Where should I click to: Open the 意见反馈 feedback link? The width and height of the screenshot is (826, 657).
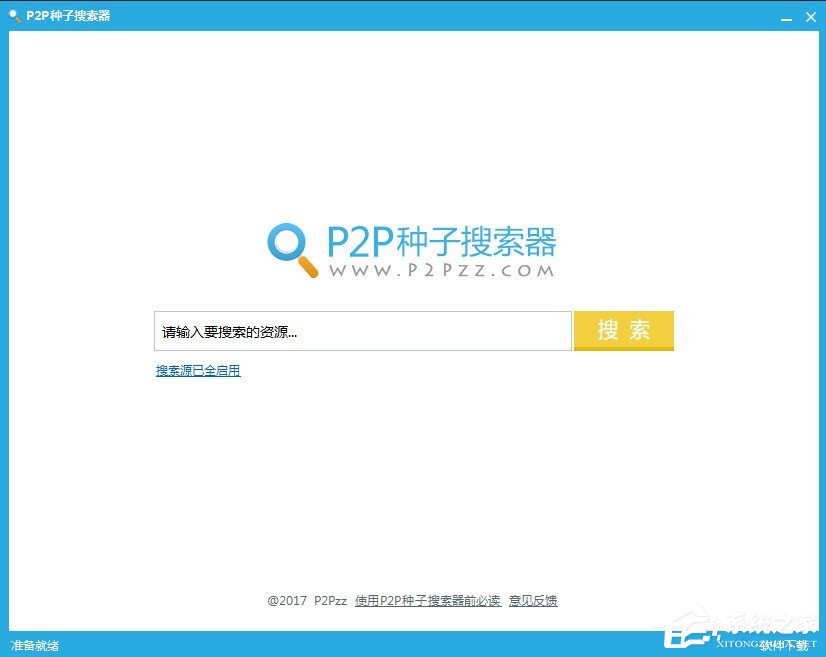[x=533, y=600]
